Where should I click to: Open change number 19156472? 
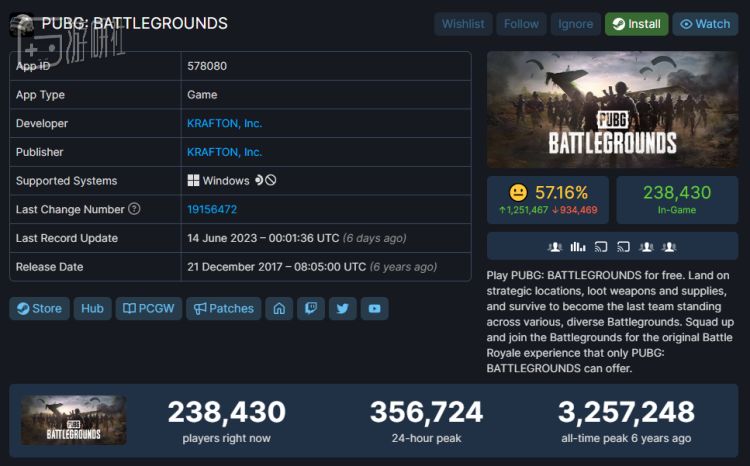click(212, 210)
